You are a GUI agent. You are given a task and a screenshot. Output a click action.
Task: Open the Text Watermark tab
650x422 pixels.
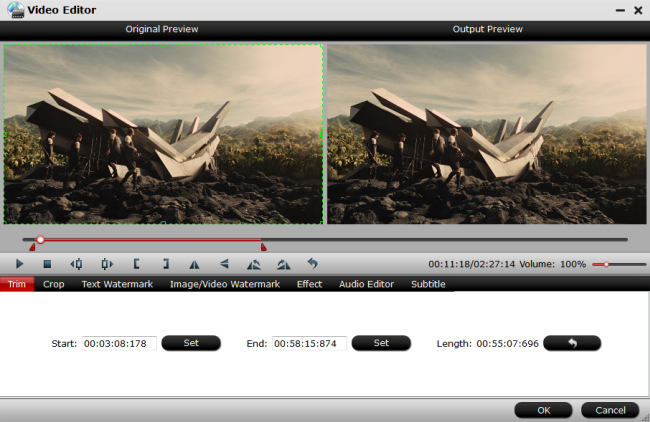(117, 284)
